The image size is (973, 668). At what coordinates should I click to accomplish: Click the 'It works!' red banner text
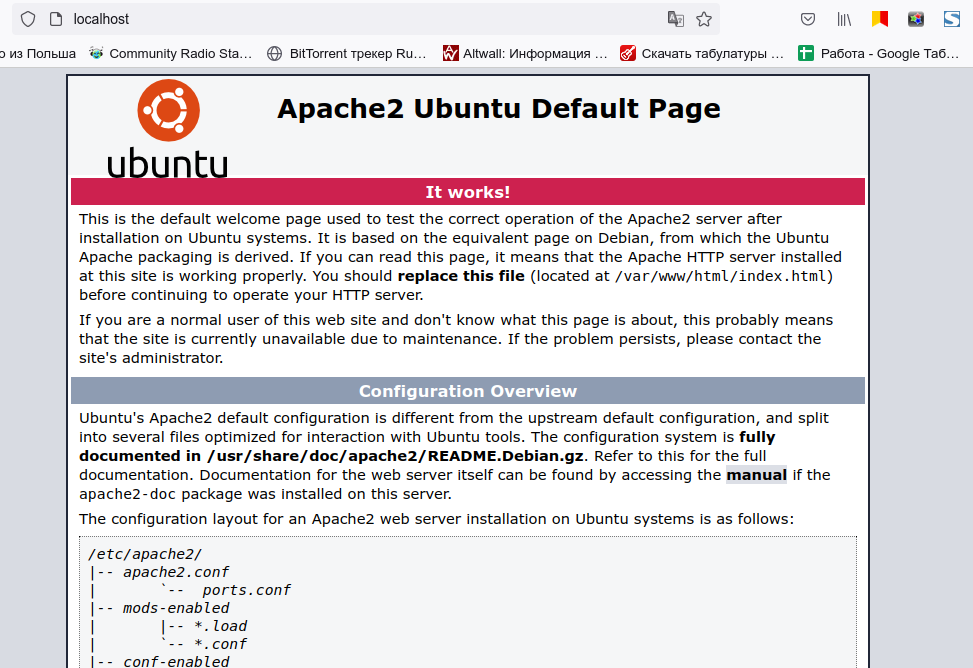click(x=468, y=192)
